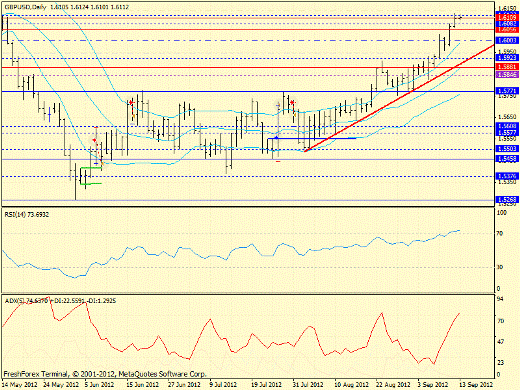This screenshot has width=520, height=390.
Task: Click the 22 Aug 2012 date label
Action: 393,384
